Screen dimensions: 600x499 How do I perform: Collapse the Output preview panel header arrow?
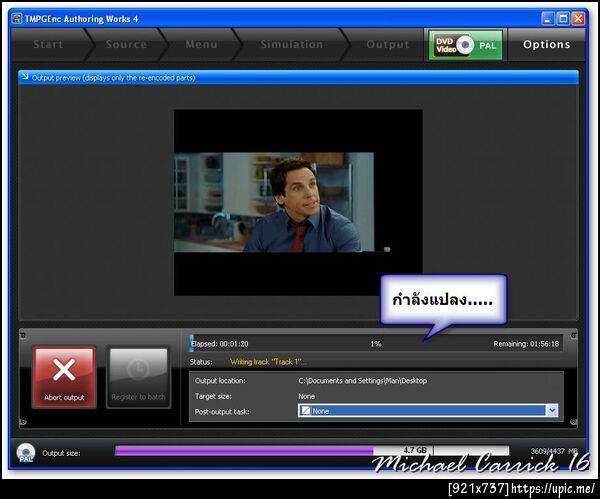pyautogui.click(x=25, y=77)
